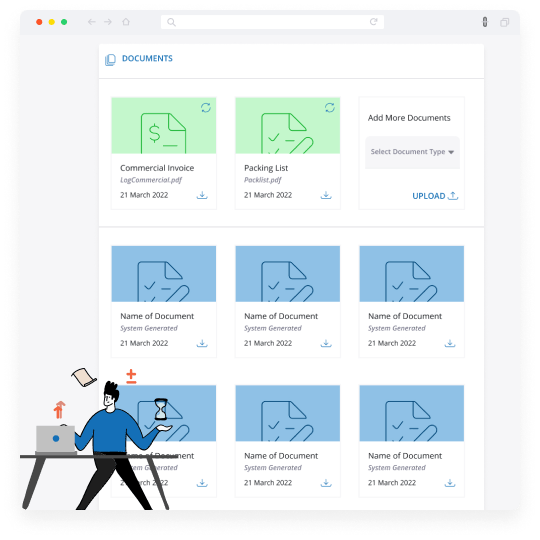This screenshot has width=540, height=540.
Task: Open first-row right blue document thumbnail
Action: pos(412,274)
